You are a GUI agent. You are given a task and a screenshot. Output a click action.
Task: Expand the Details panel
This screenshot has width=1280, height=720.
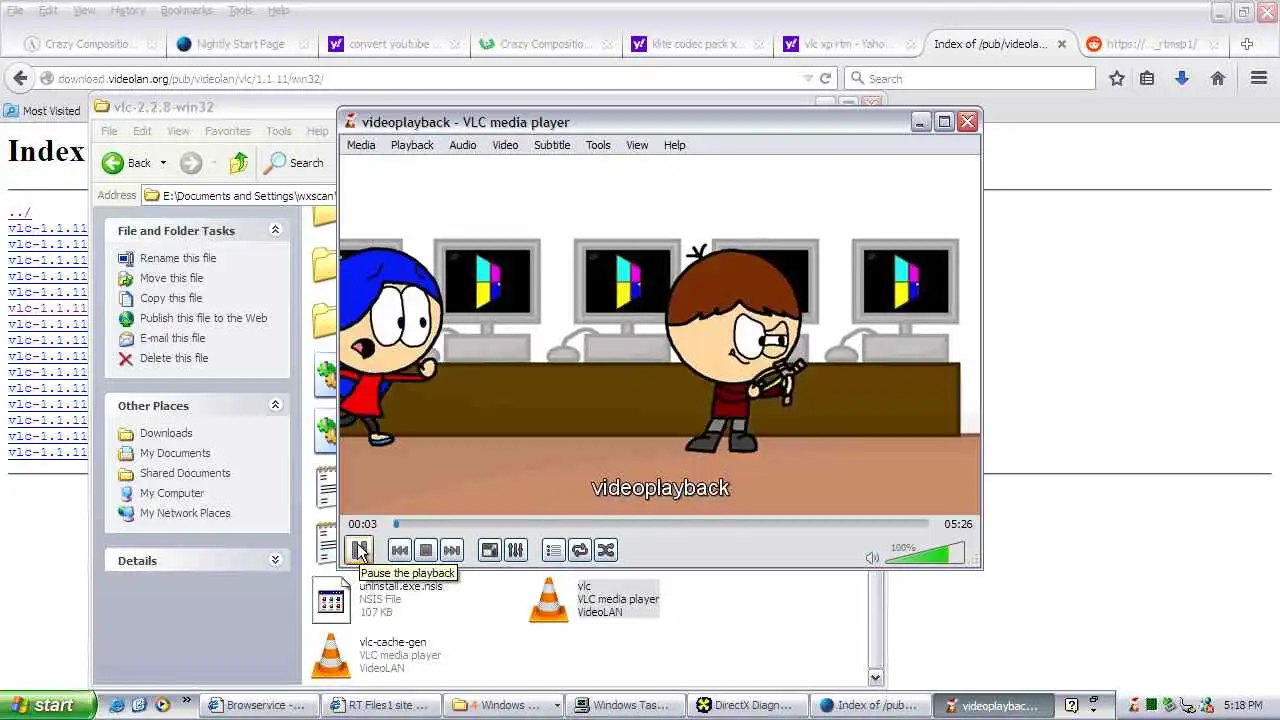[275, 560]
